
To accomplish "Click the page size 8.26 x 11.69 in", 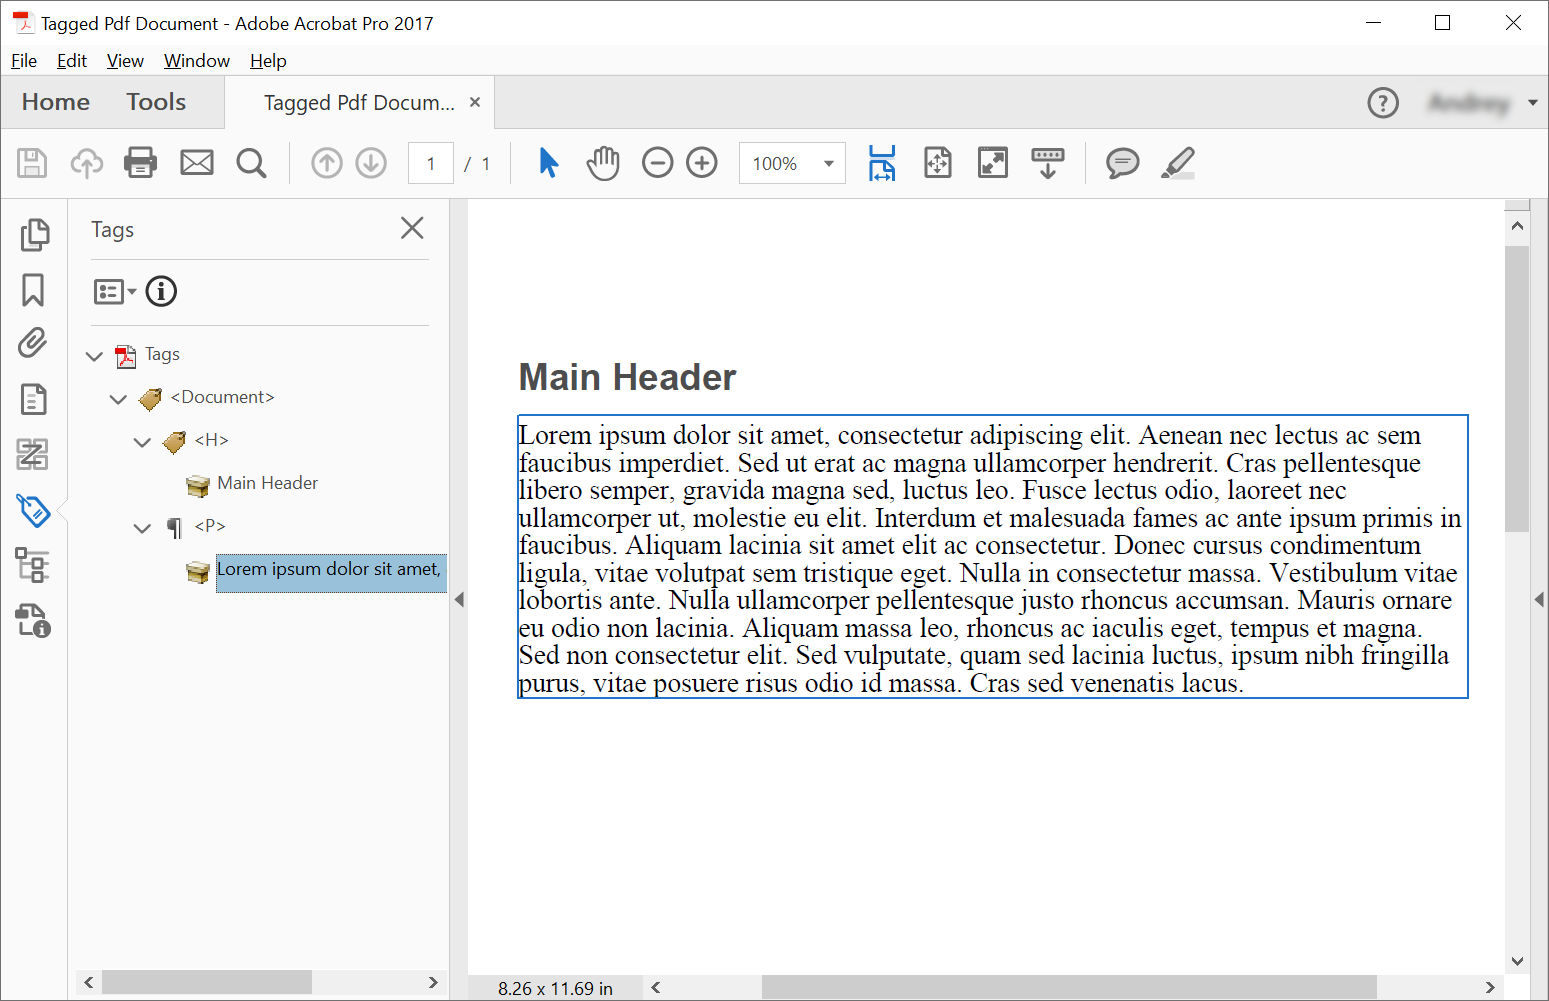I will pos(555,988).
